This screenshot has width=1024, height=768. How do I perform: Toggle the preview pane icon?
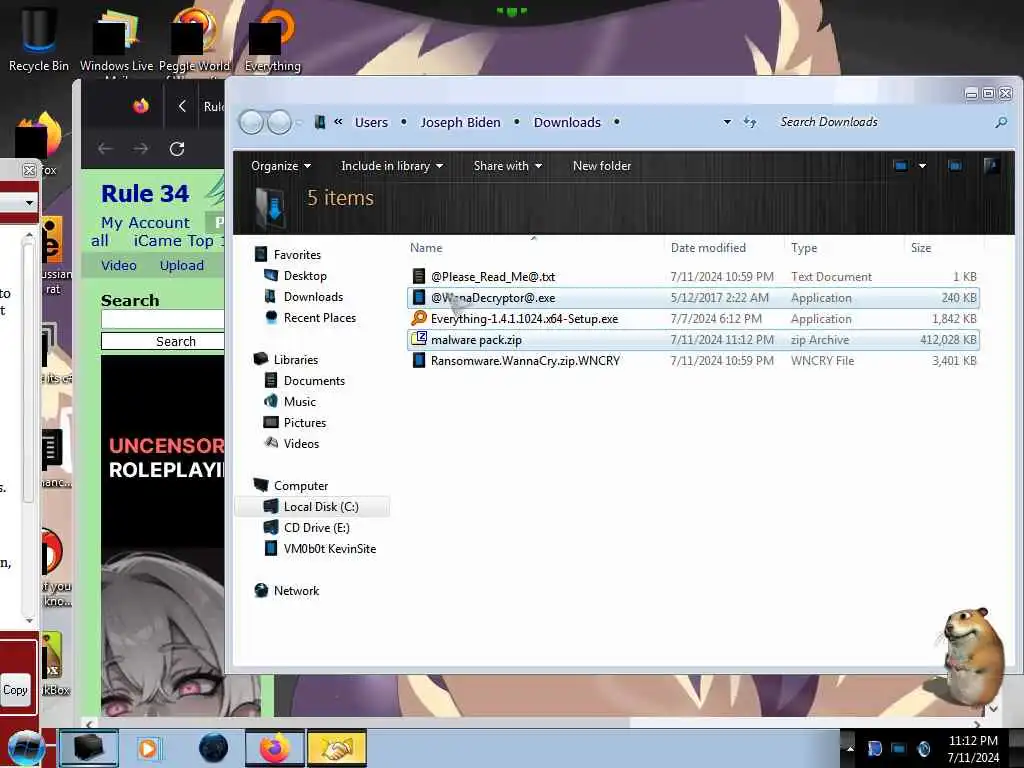tap(955, 166)
